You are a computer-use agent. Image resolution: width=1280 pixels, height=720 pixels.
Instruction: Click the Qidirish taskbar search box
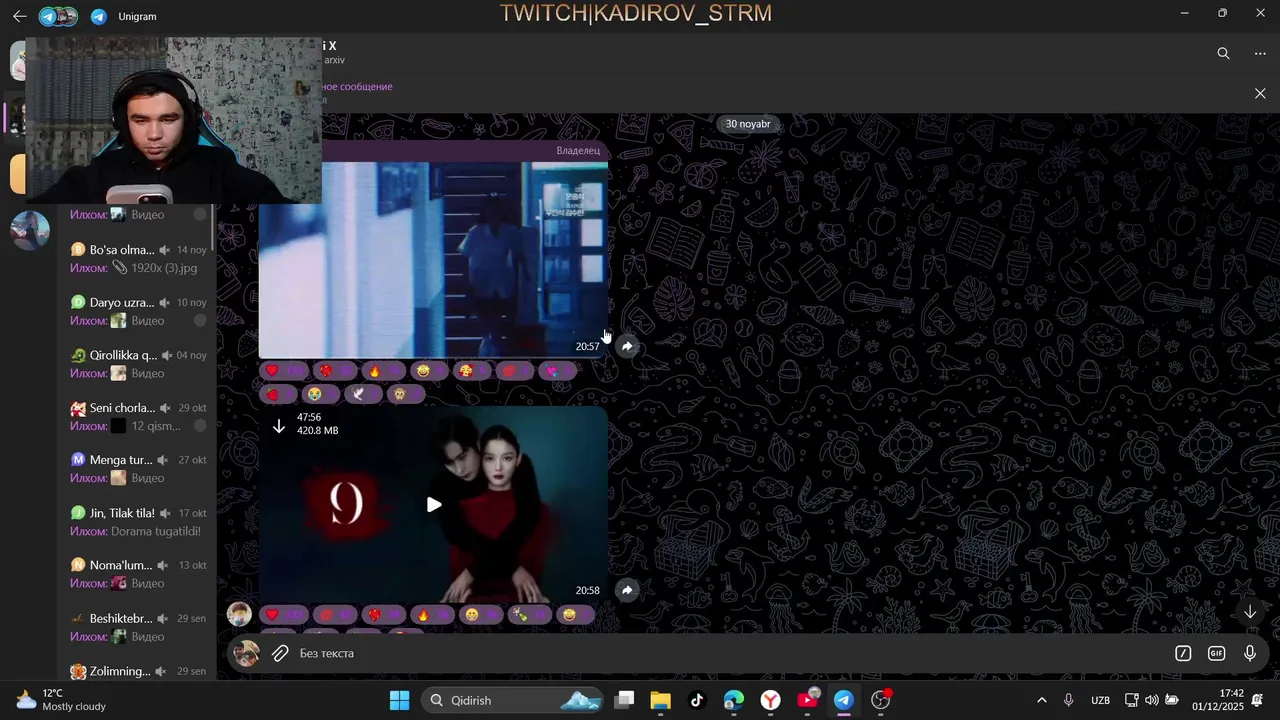513,700
